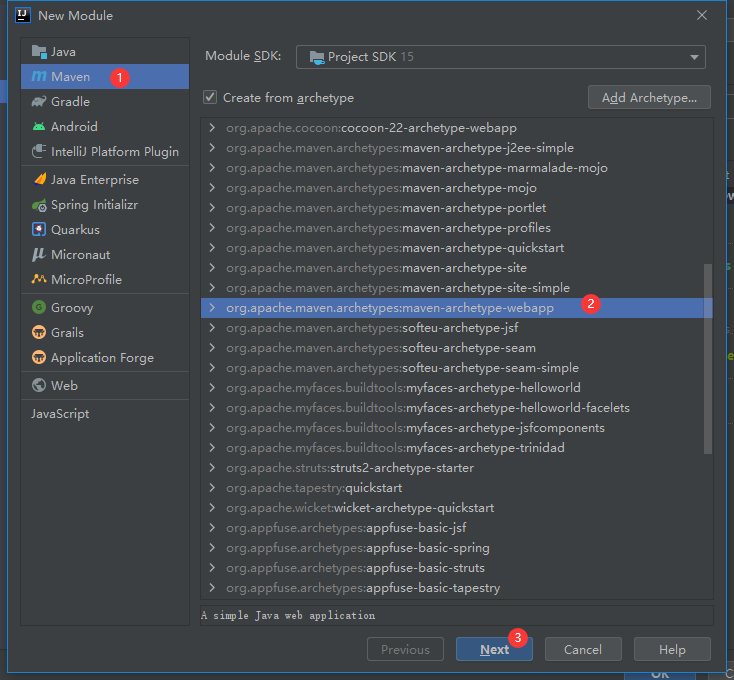
Task: Expand softeu-archetype-jsf chevron
Action: coord(212,328)
